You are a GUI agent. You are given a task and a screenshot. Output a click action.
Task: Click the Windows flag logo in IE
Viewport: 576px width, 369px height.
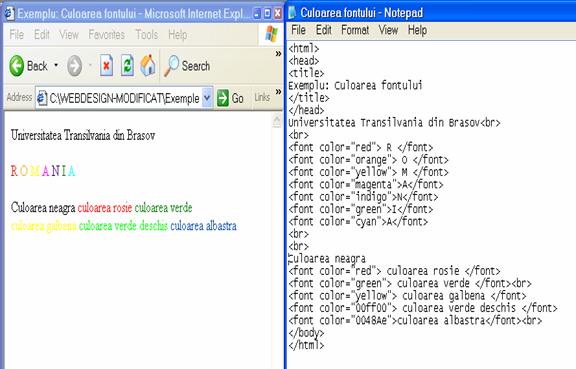(271, 34)
